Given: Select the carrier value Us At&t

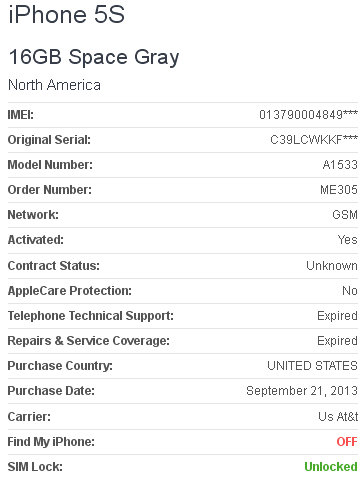Looking at the screenshot, I should tap(338, 417).
